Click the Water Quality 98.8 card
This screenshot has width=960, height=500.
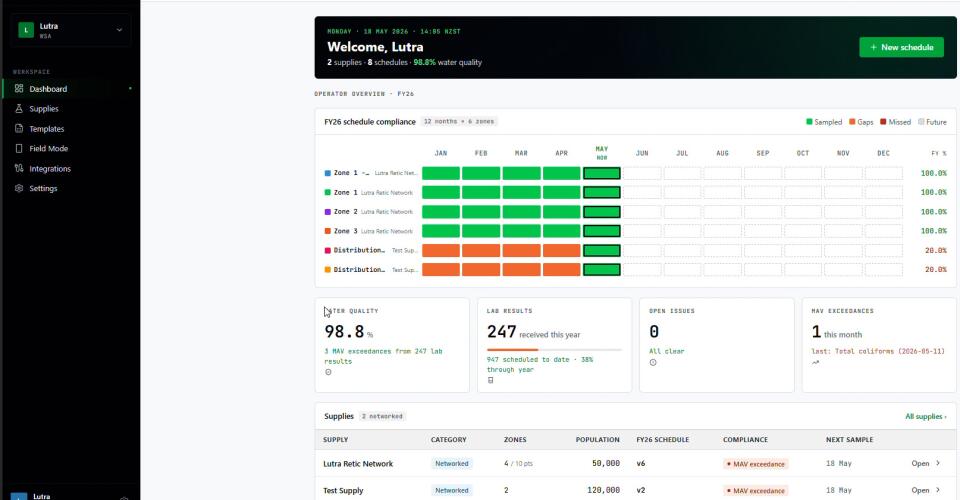click(392, 345)
